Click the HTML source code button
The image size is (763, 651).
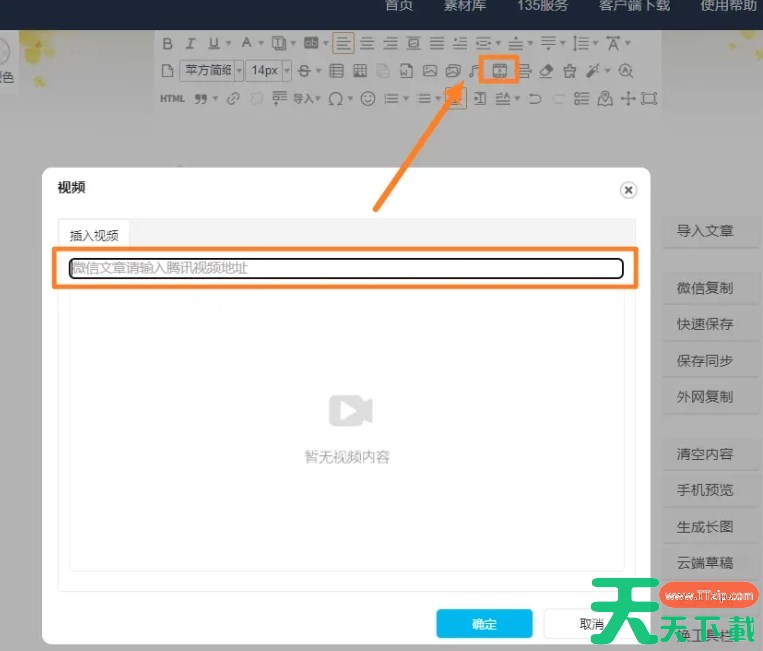[x=172, y=98]
